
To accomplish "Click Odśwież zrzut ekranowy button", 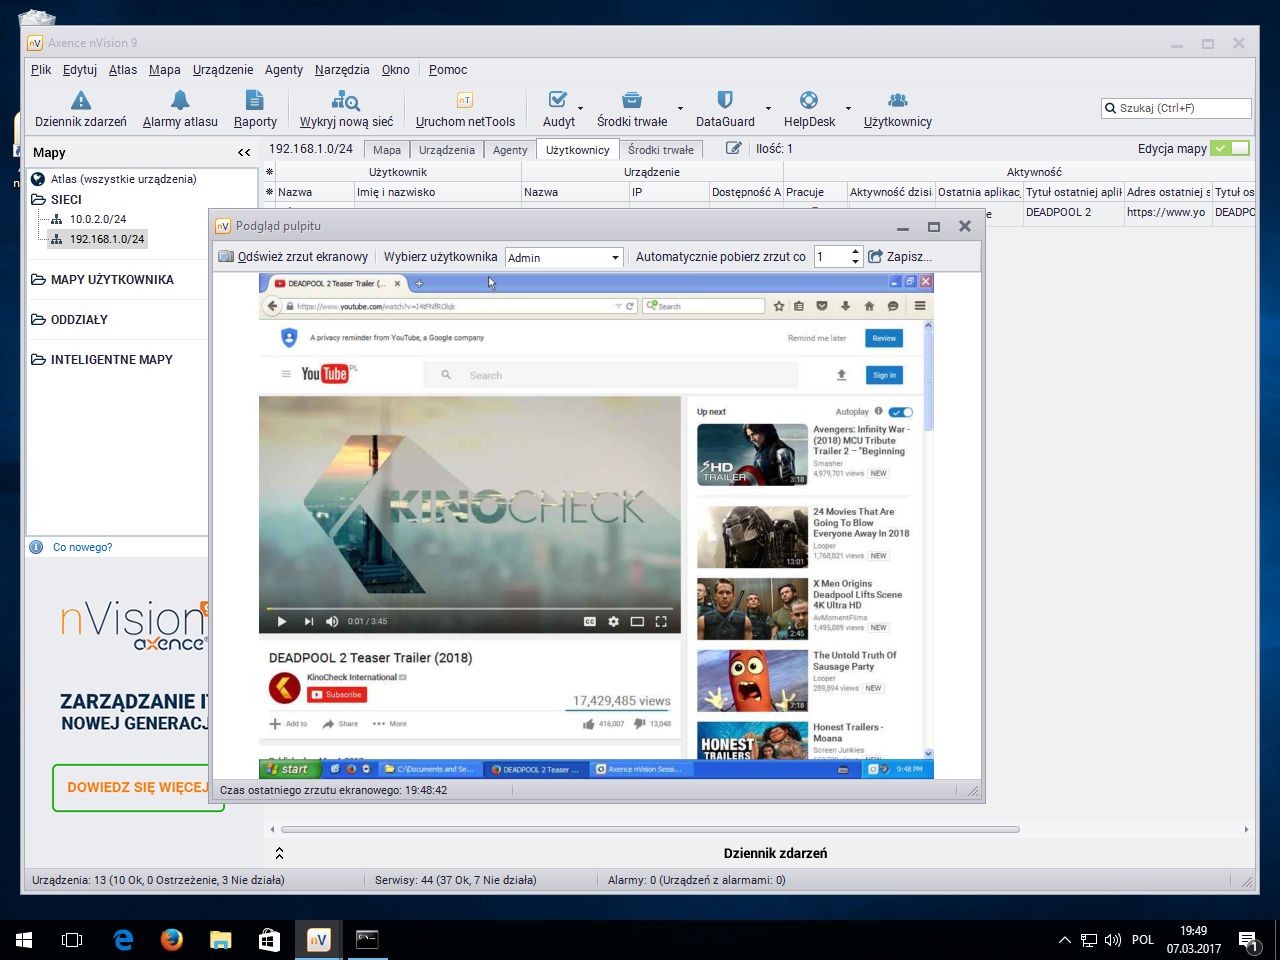I will click(x=294, y=257).
